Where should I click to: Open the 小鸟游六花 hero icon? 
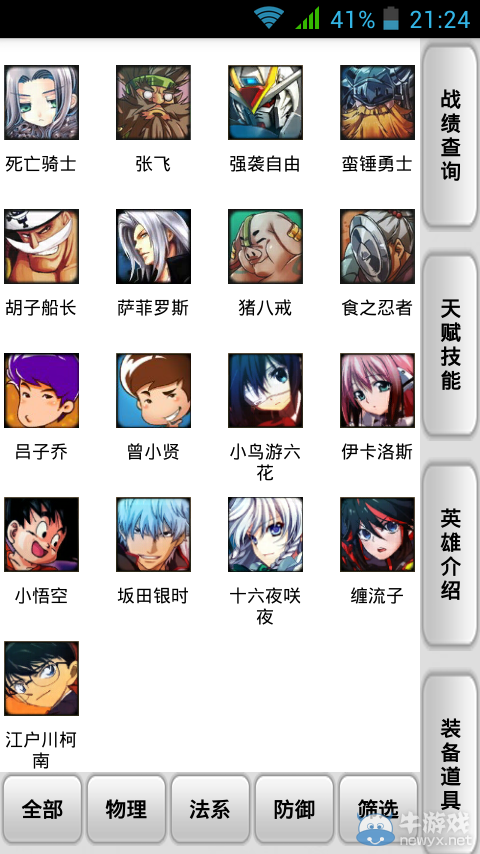click(x=265, y=390)
